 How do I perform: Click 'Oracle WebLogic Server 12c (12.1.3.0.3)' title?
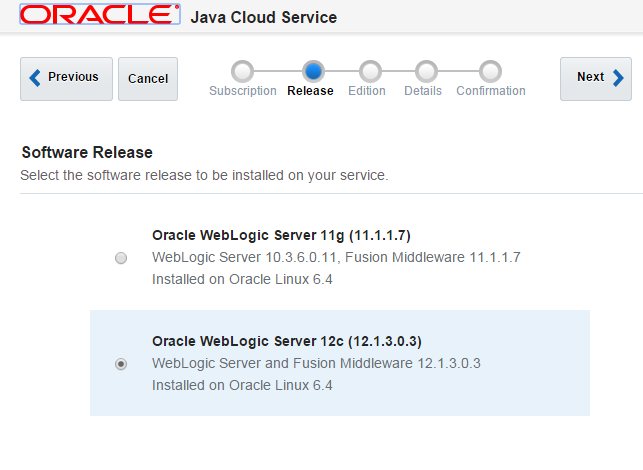coord(287,341)
